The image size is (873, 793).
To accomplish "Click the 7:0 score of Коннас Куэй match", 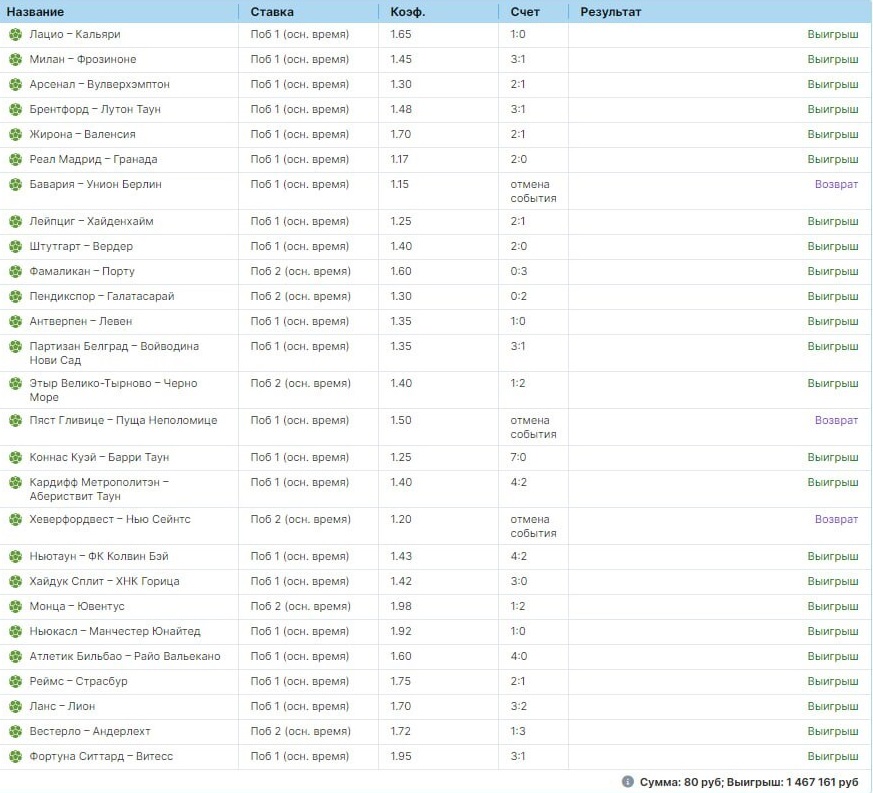I will [518, 457].
